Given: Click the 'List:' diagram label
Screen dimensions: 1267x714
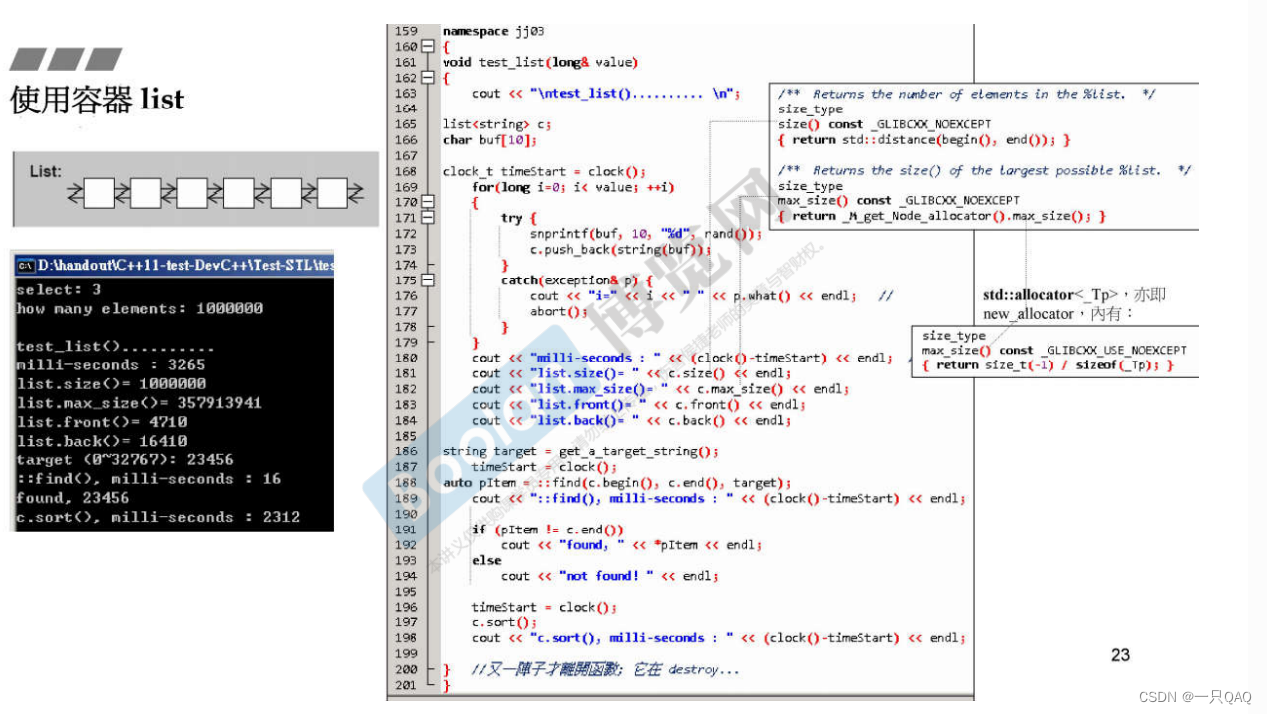Looking at the screenshot, I should (45, 171).
